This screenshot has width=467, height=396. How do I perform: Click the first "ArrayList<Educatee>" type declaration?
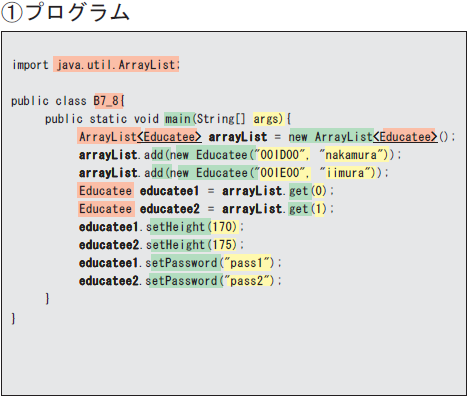click(140, 137)
